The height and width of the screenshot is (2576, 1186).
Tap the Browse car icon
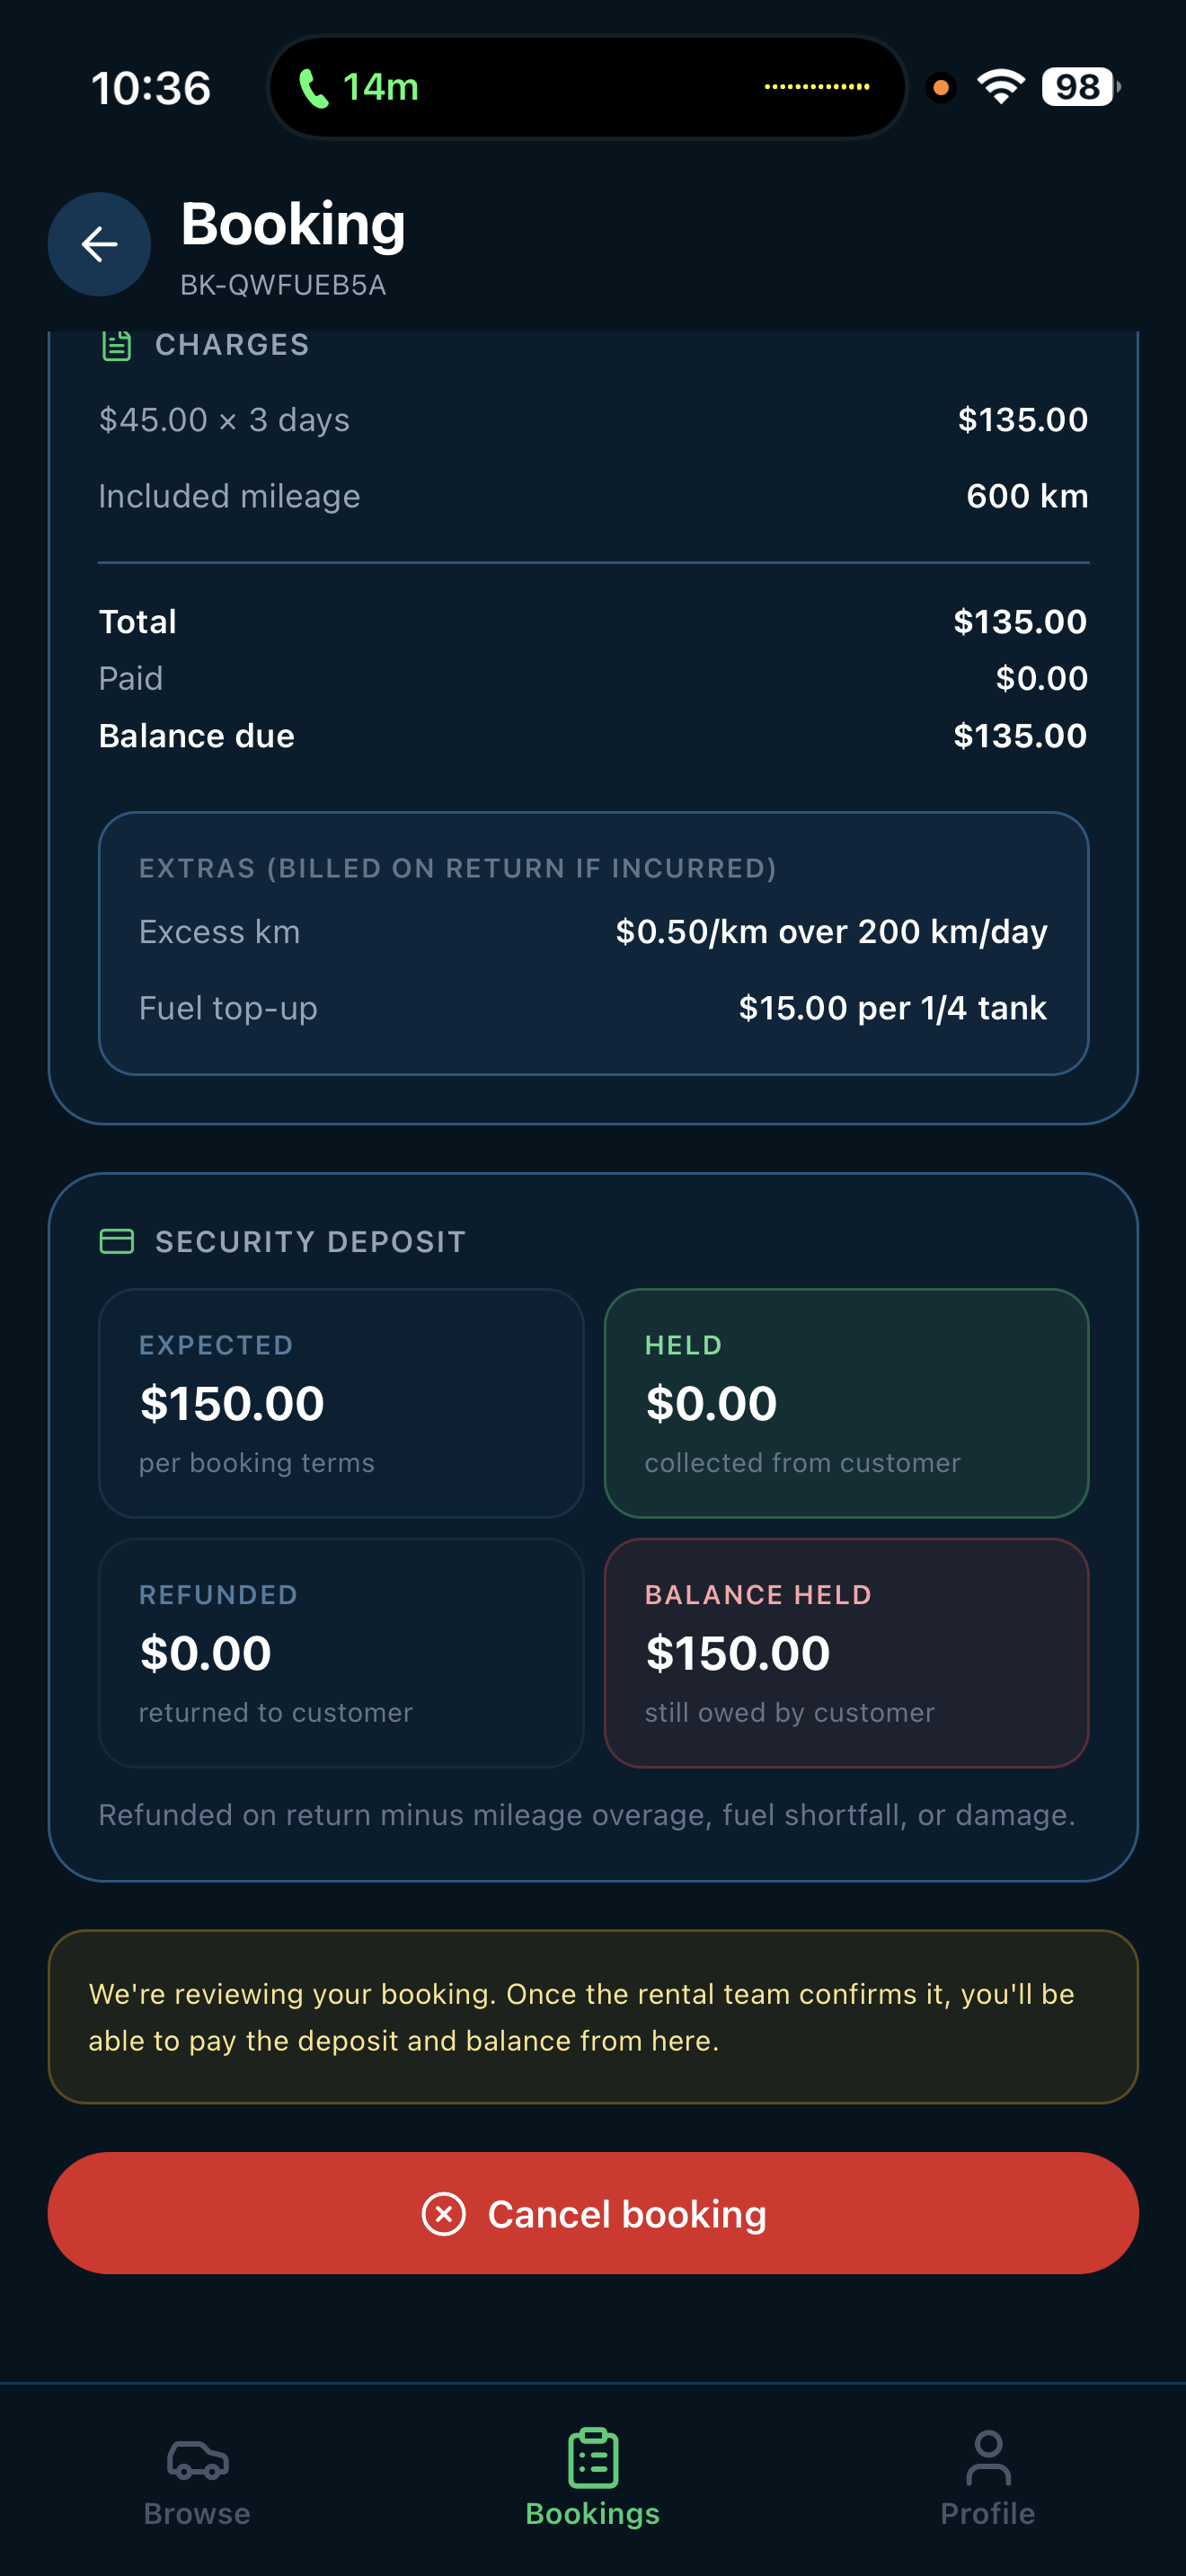click(197, 2460)
